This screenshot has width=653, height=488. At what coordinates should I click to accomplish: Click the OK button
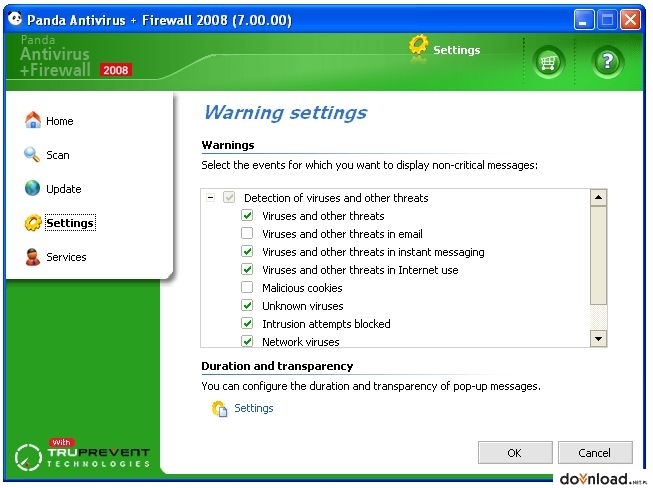(515, 453)
